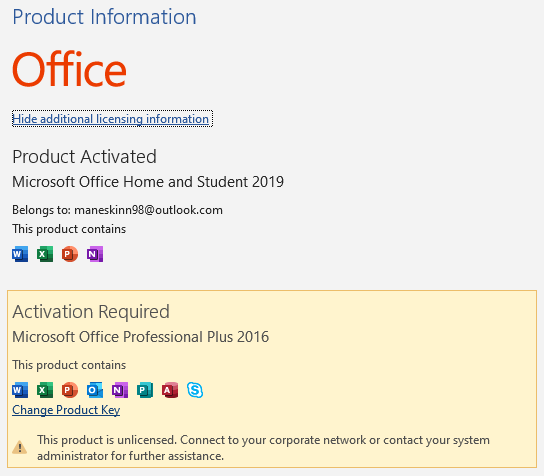Image resolution: width=544 pixels, height=476 pixels.
Task: Click the OneNote icon under Home and Student 2019
Action: pyautogui.click(x=95, y=254)
